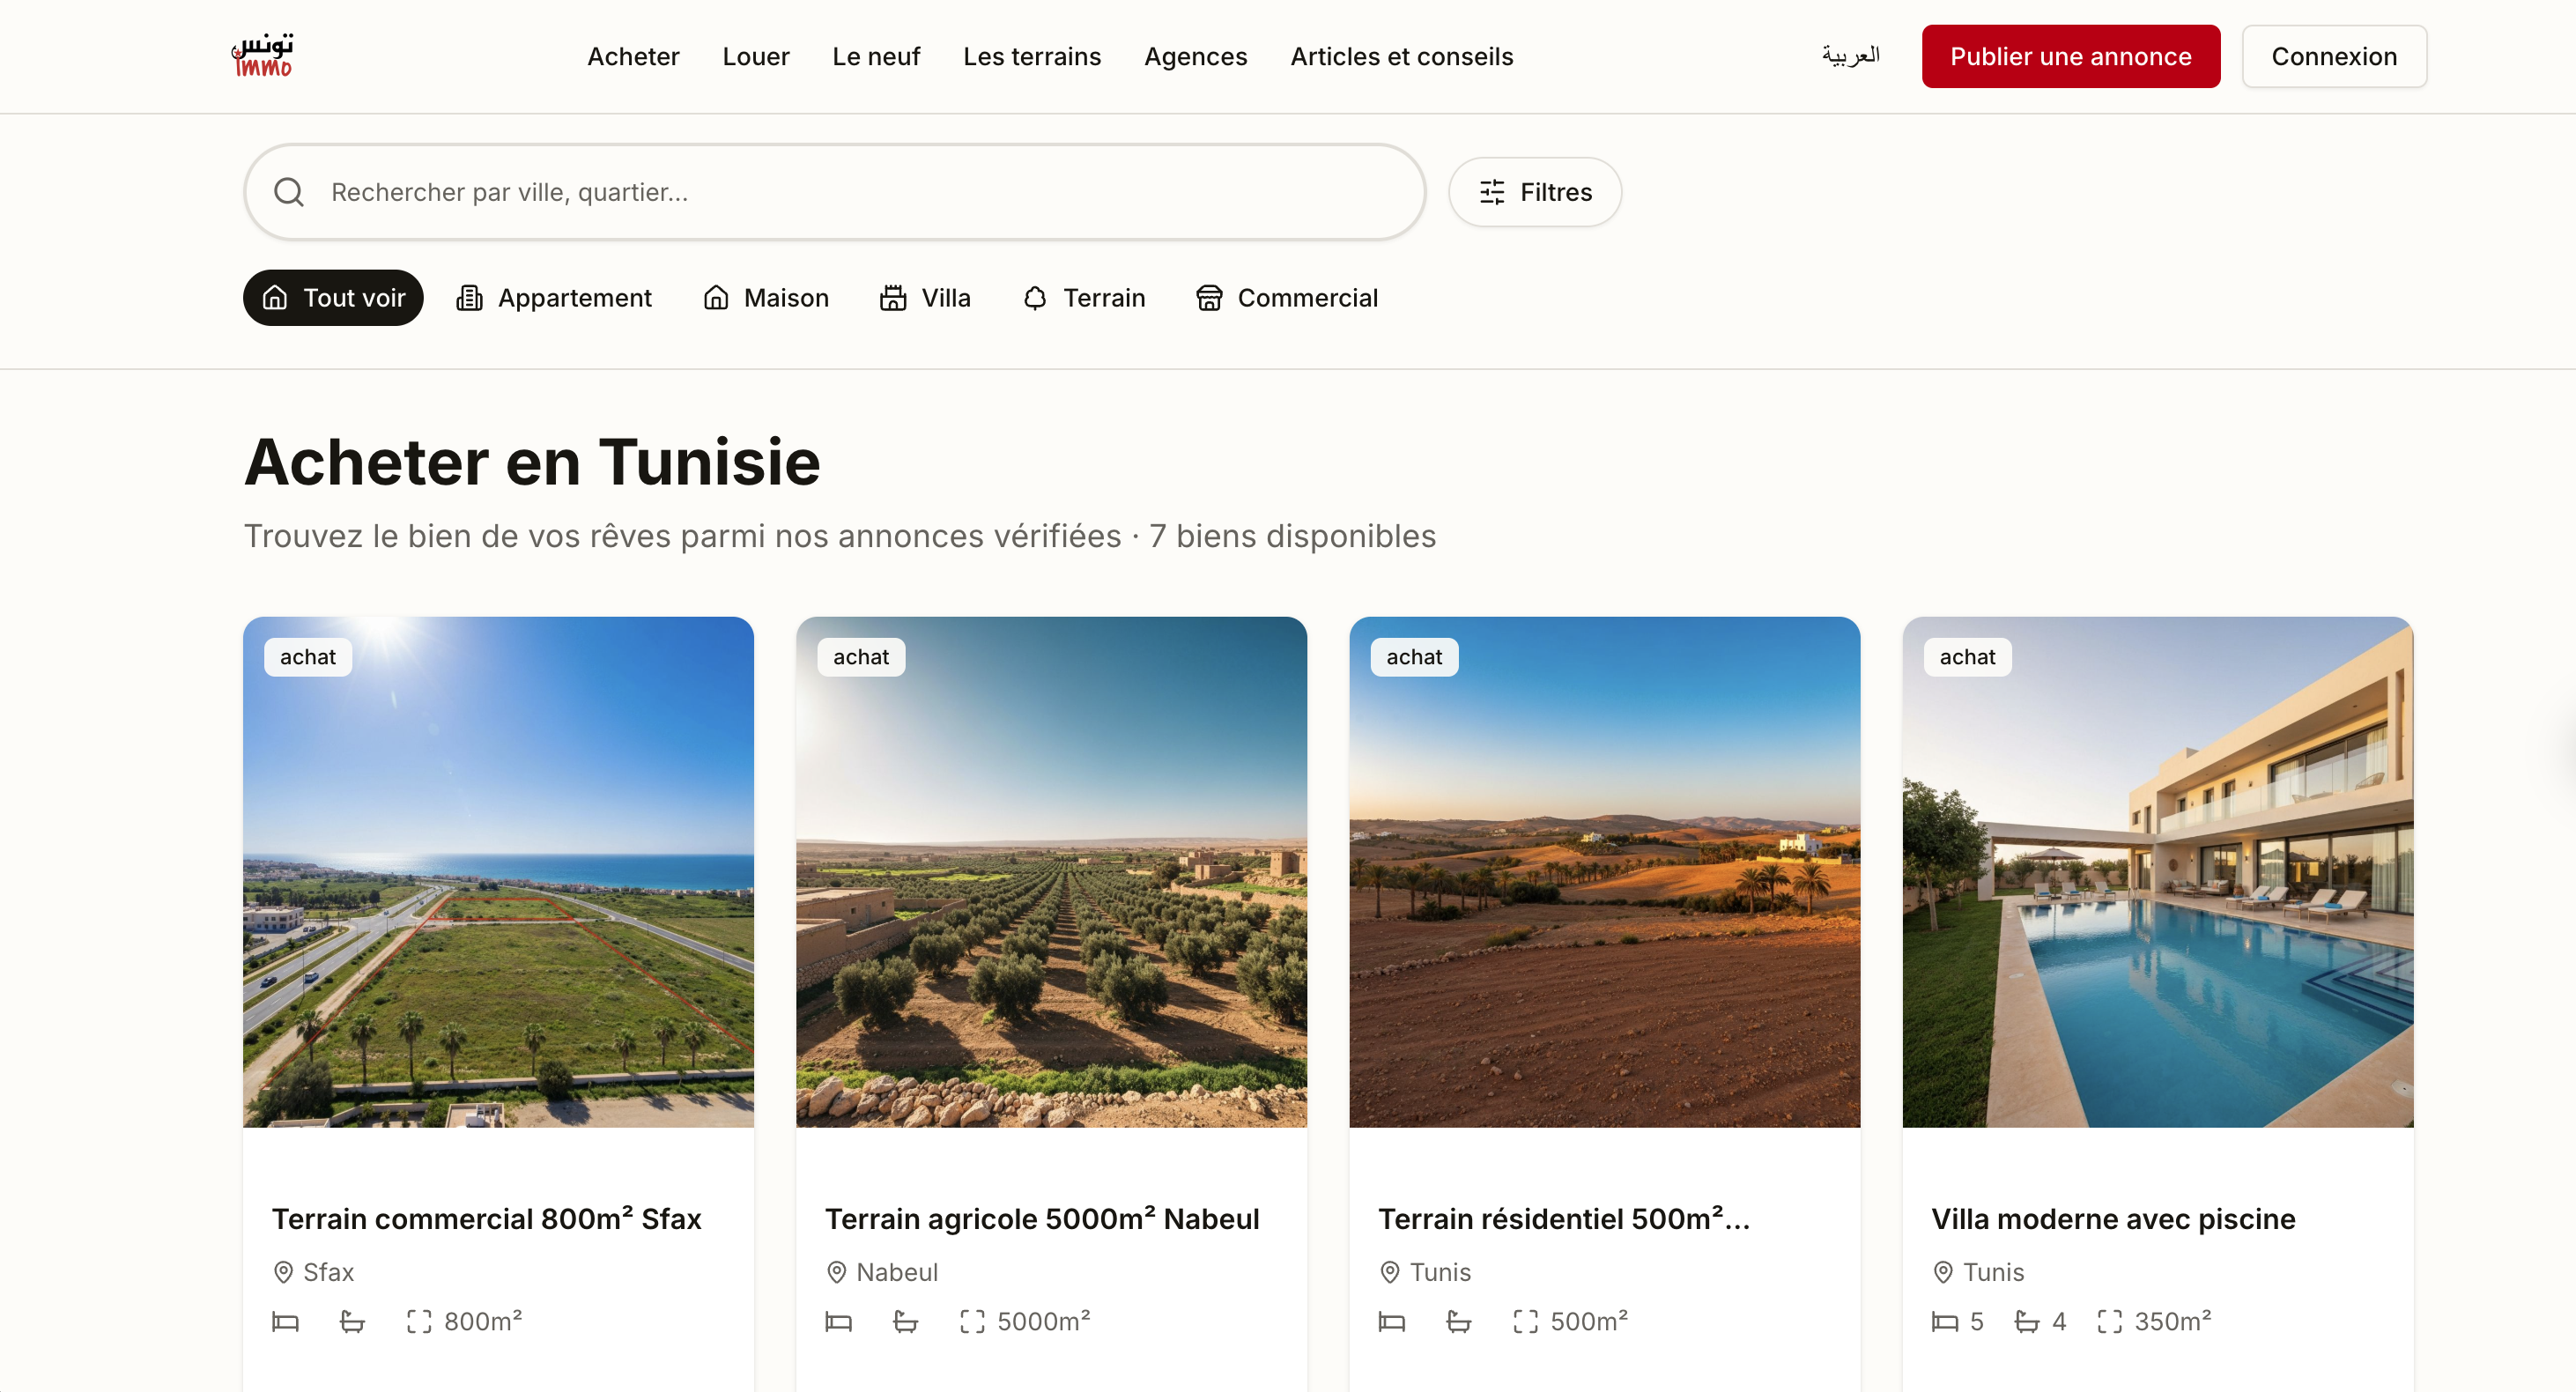This screenshot has width=2576, height=1392.
Task: Open Terrain agricole Nabeul photo
Action: 1051,872
